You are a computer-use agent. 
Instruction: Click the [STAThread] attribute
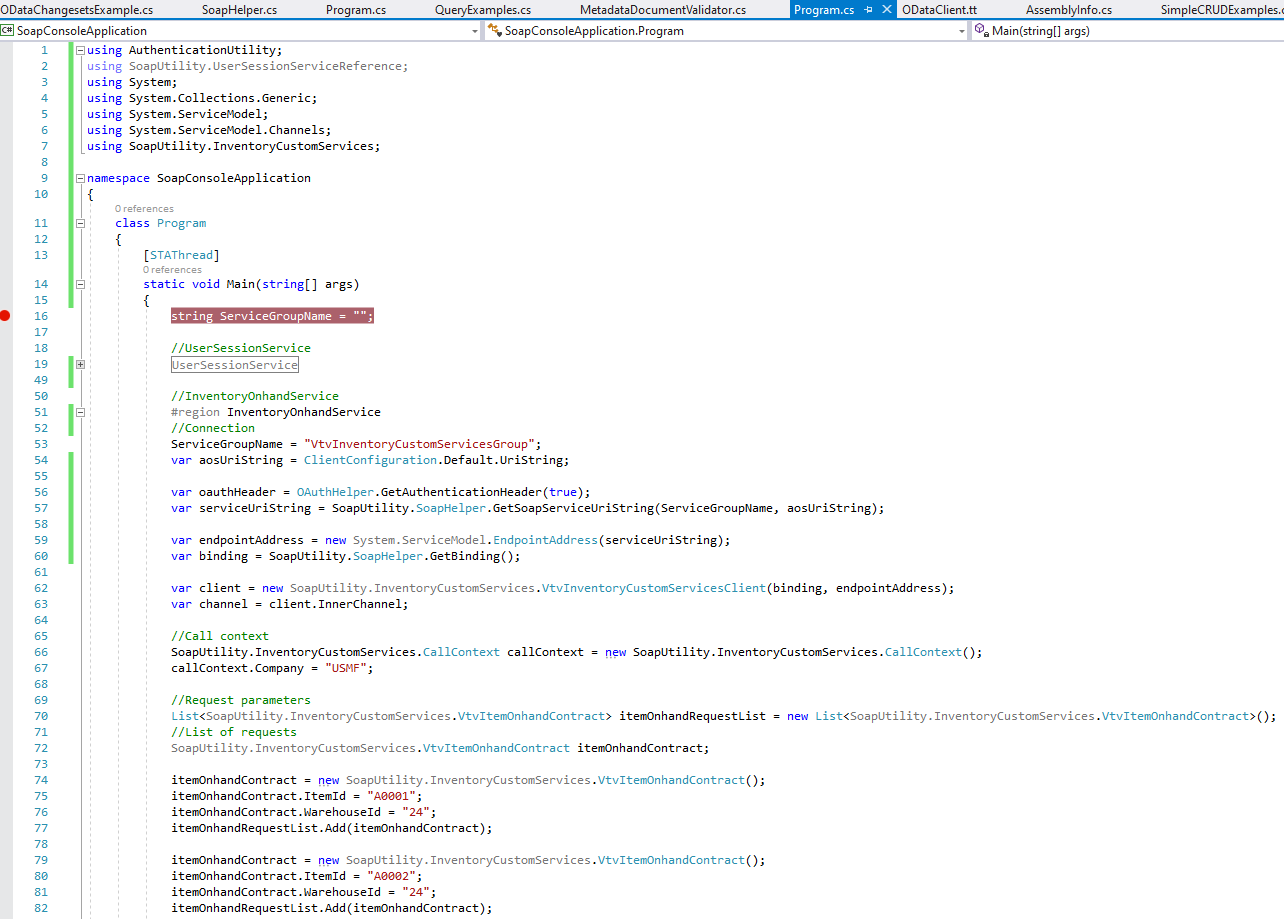click(x=181, y=256)
